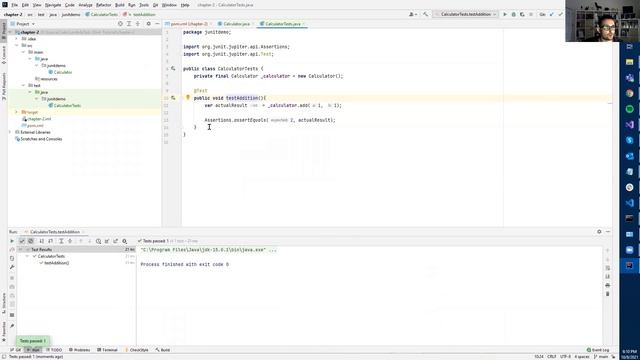The image size is (640, 360).
Task: Open Visual Studio from taskbar
Action: click(x=629, y=124)
